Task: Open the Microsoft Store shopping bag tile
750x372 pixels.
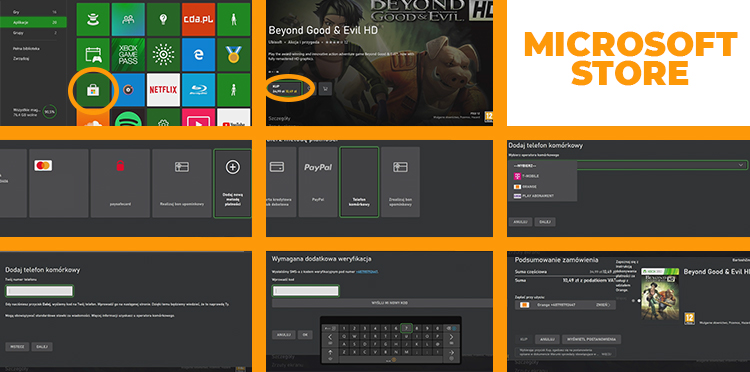Action: pos(93,89)
